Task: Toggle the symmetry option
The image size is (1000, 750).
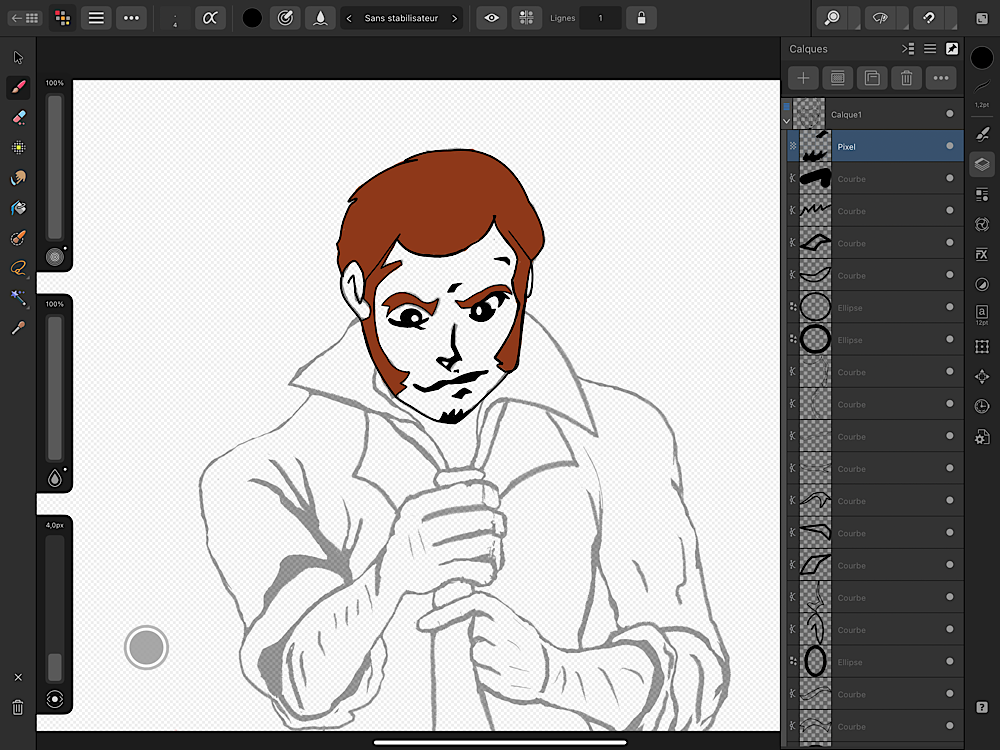Action: (526, 18)
